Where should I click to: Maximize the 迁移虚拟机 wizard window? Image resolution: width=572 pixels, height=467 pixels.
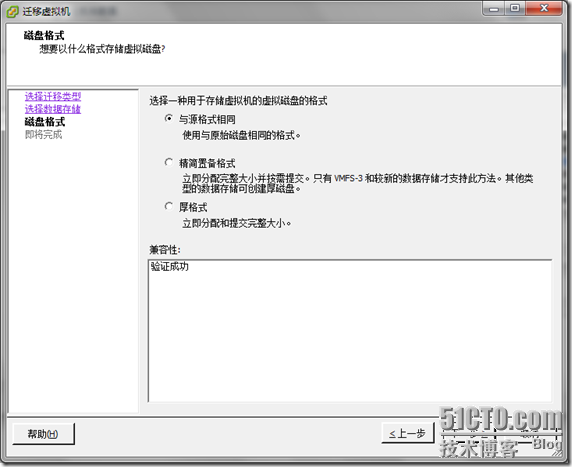[x=515, y=8]
